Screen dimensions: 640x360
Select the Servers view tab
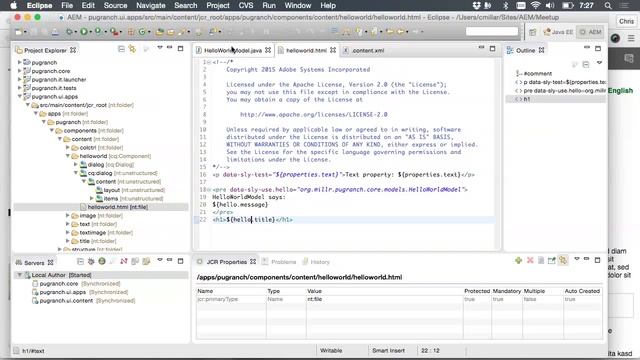tap(34, 262)
